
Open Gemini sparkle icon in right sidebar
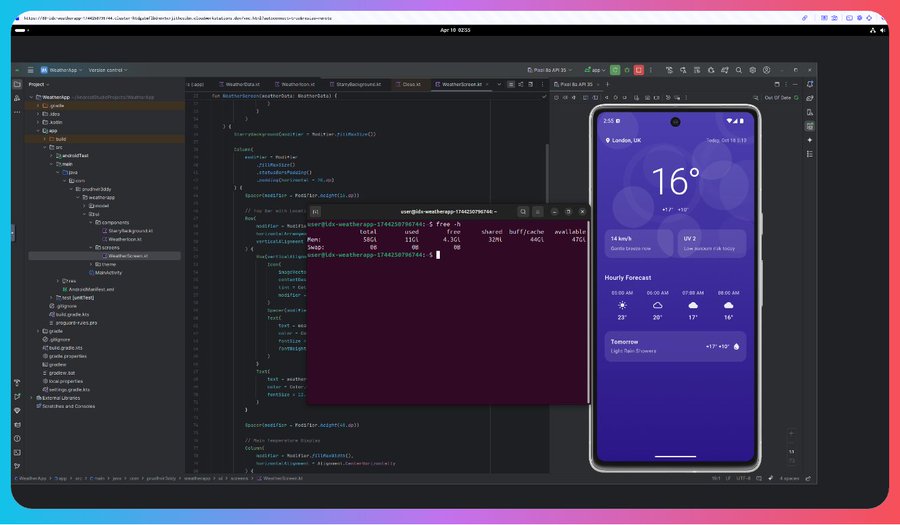point(810,140)
